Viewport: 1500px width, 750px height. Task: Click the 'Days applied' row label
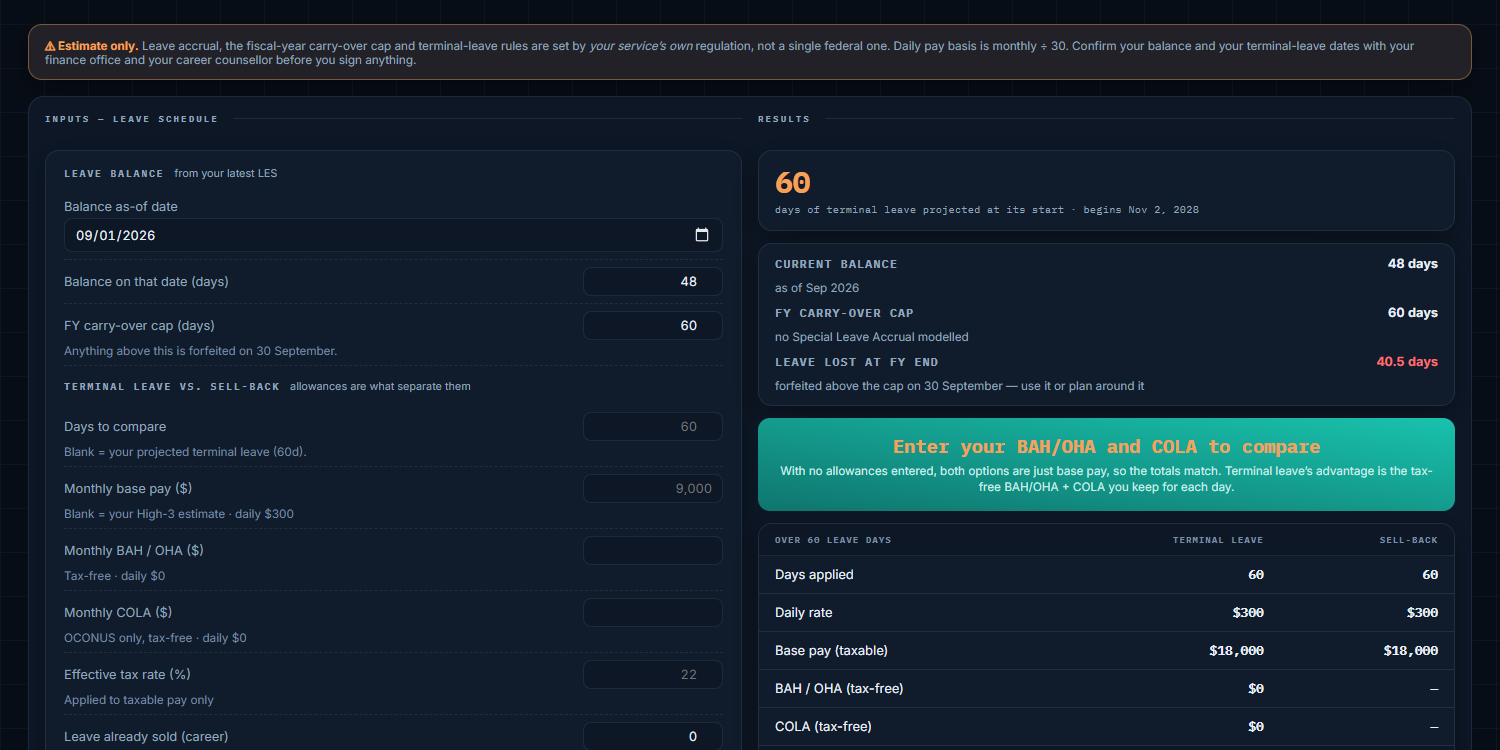[814, 575]
